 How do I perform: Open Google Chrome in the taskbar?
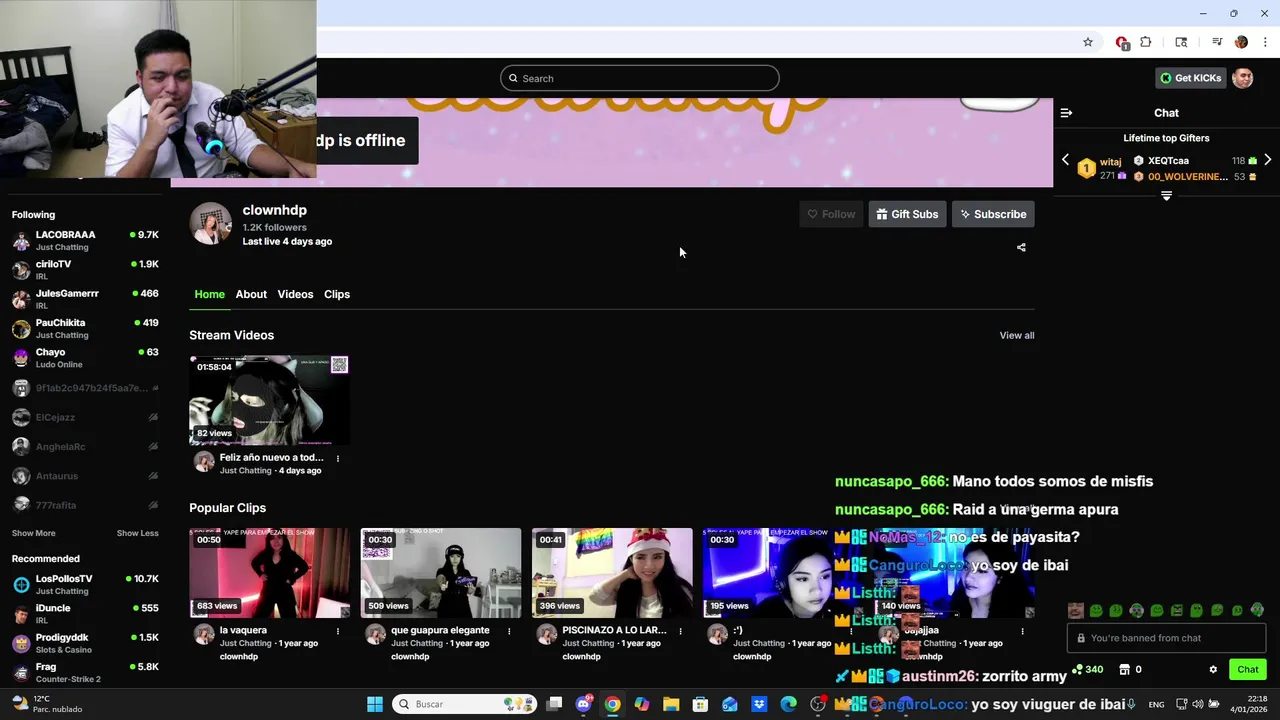coord(612,704)
